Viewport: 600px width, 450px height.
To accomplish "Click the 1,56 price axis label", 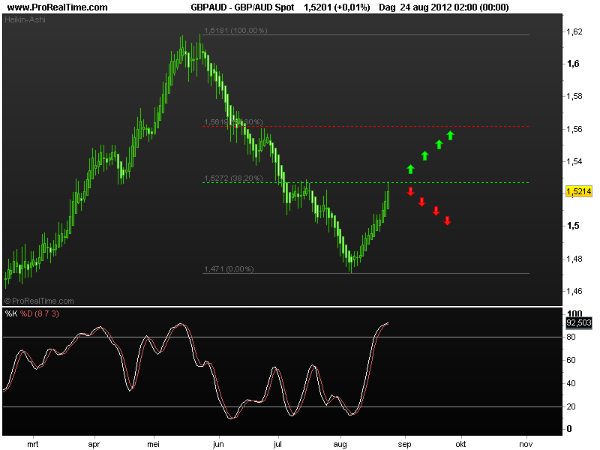I will click(574, 129).
